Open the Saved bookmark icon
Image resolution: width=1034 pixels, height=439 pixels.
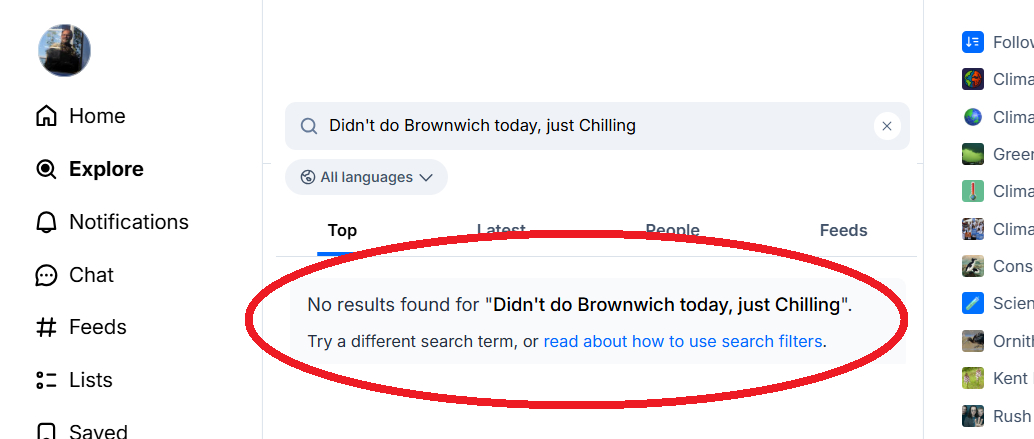[46, 431]
